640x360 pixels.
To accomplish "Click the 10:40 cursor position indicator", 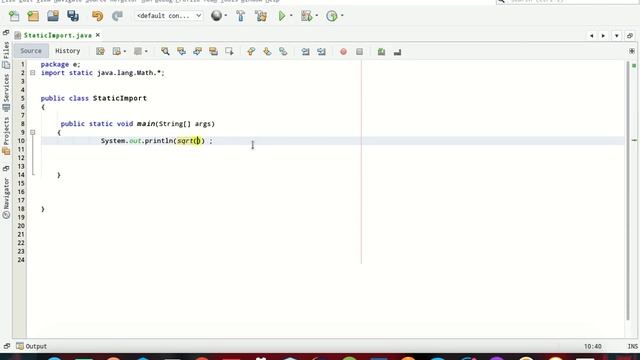I will (592, 346).
